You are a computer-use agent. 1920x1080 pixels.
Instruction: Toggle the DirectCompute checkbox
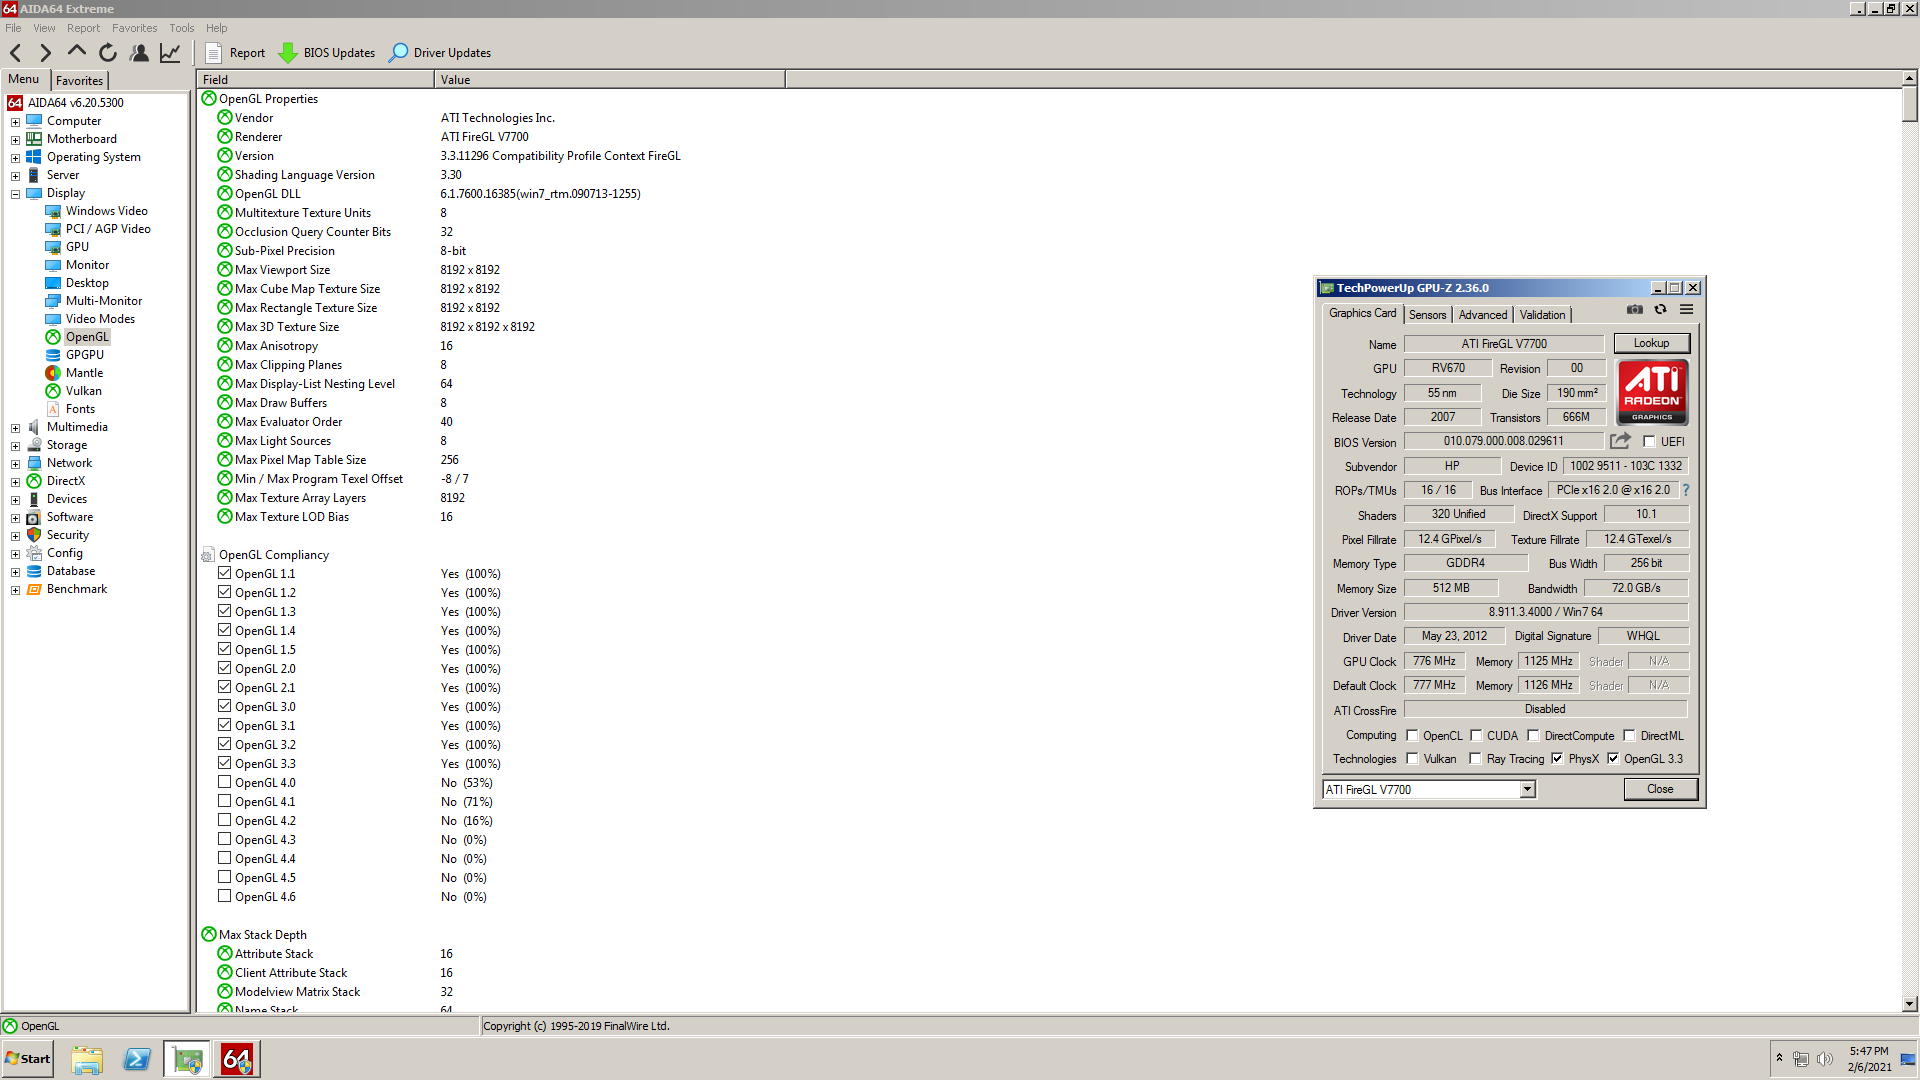pos(1533,735)
